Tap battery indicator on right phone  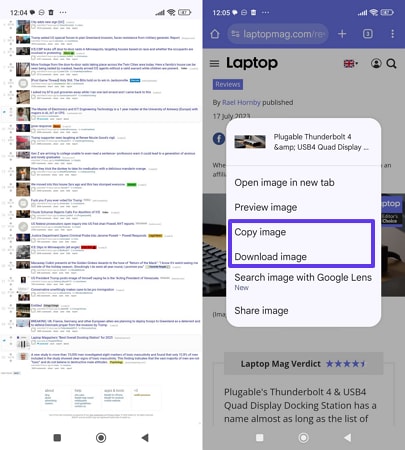point(387,12)
